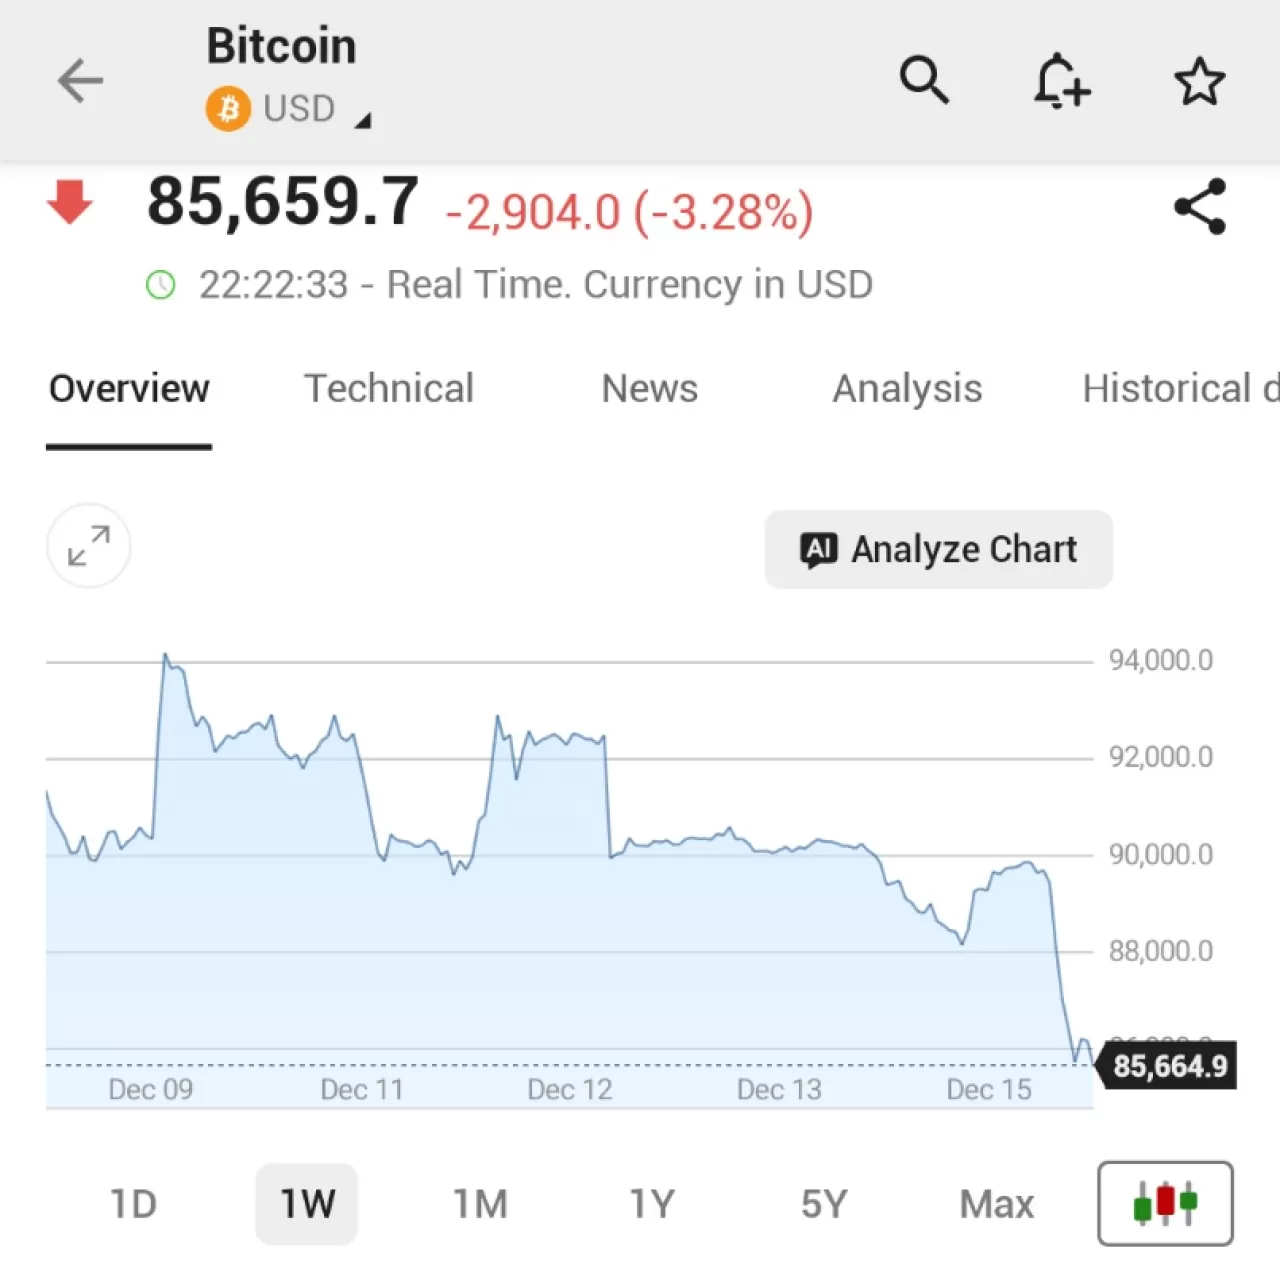The width and height of the screenshot is (1280, 1280).
Task: Create a price alert for Bitcoin
Action: 1061,80
